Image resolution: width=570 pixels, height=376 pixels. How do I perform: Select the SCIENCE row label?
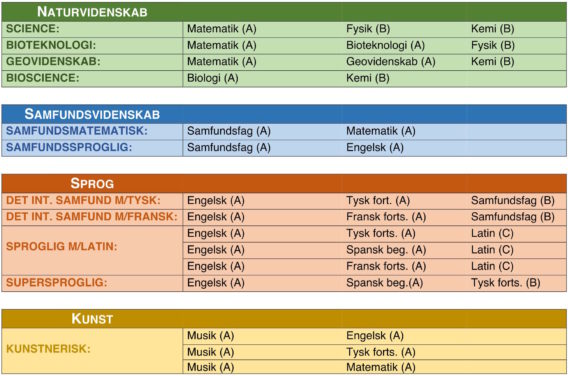[x=33, y=29]
